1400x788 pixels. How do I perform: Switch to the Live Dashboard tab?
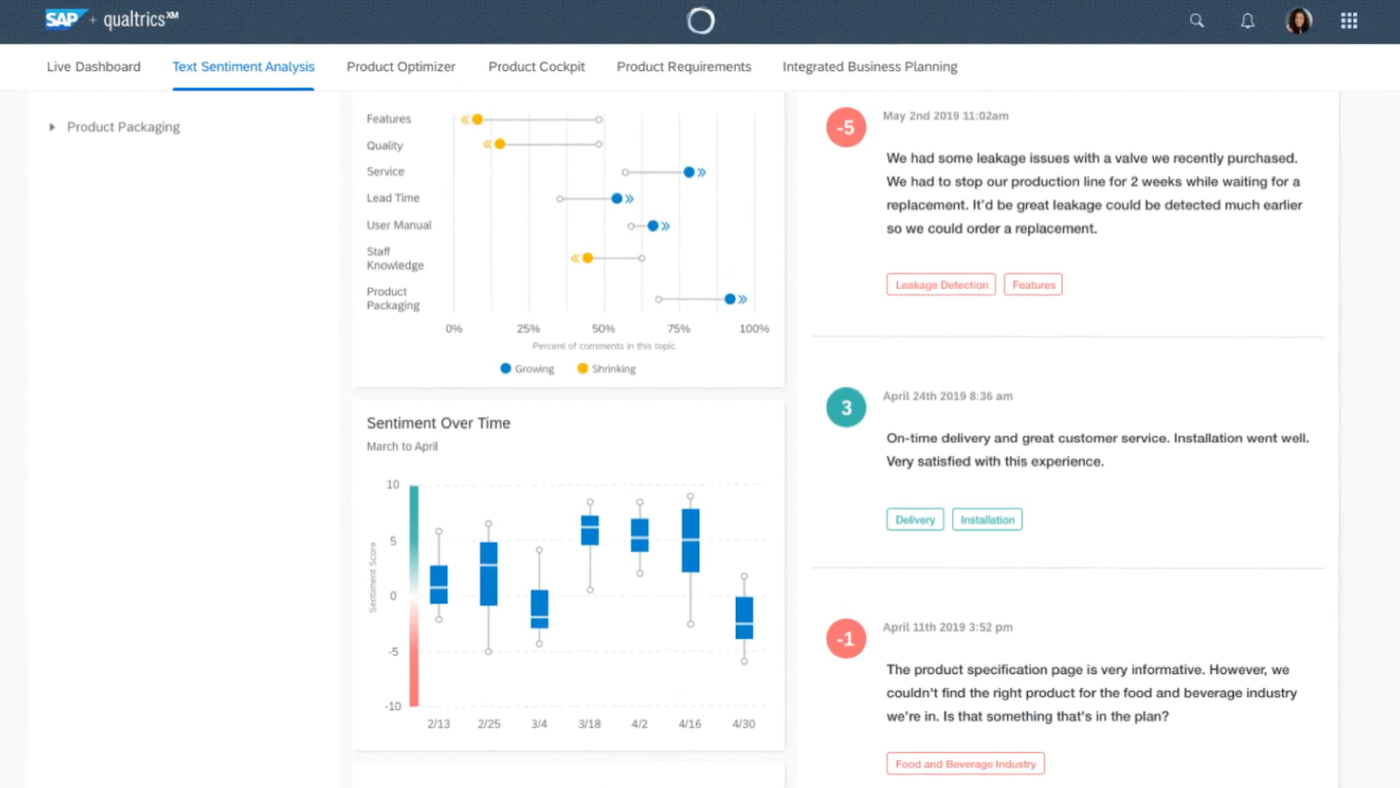click(94, 67)
